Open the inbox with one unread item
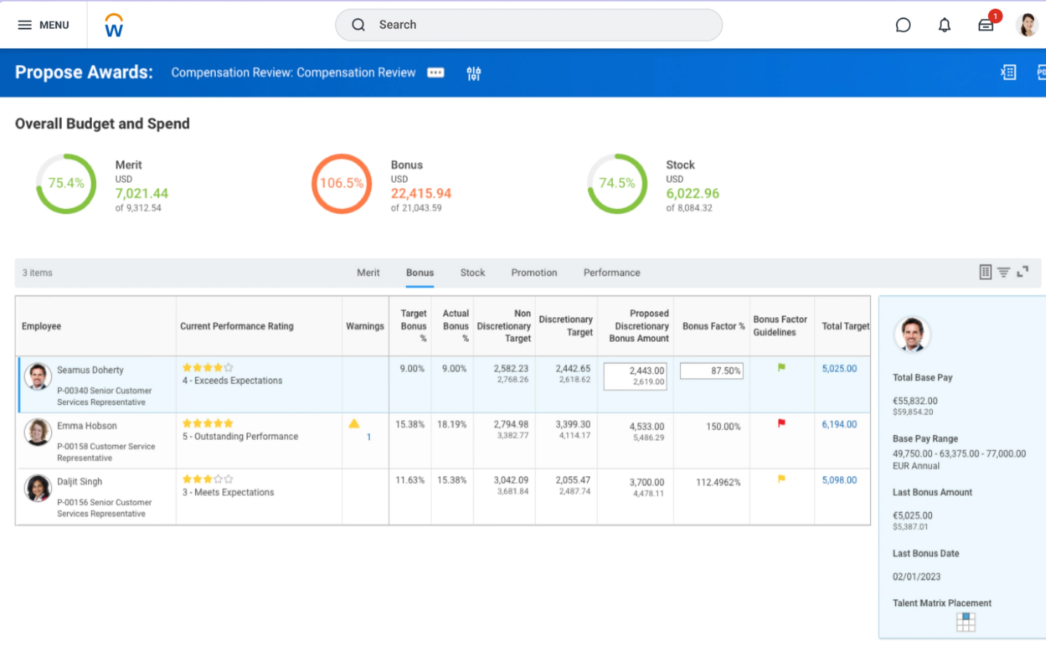The image size is (1046, 645). 986,25
